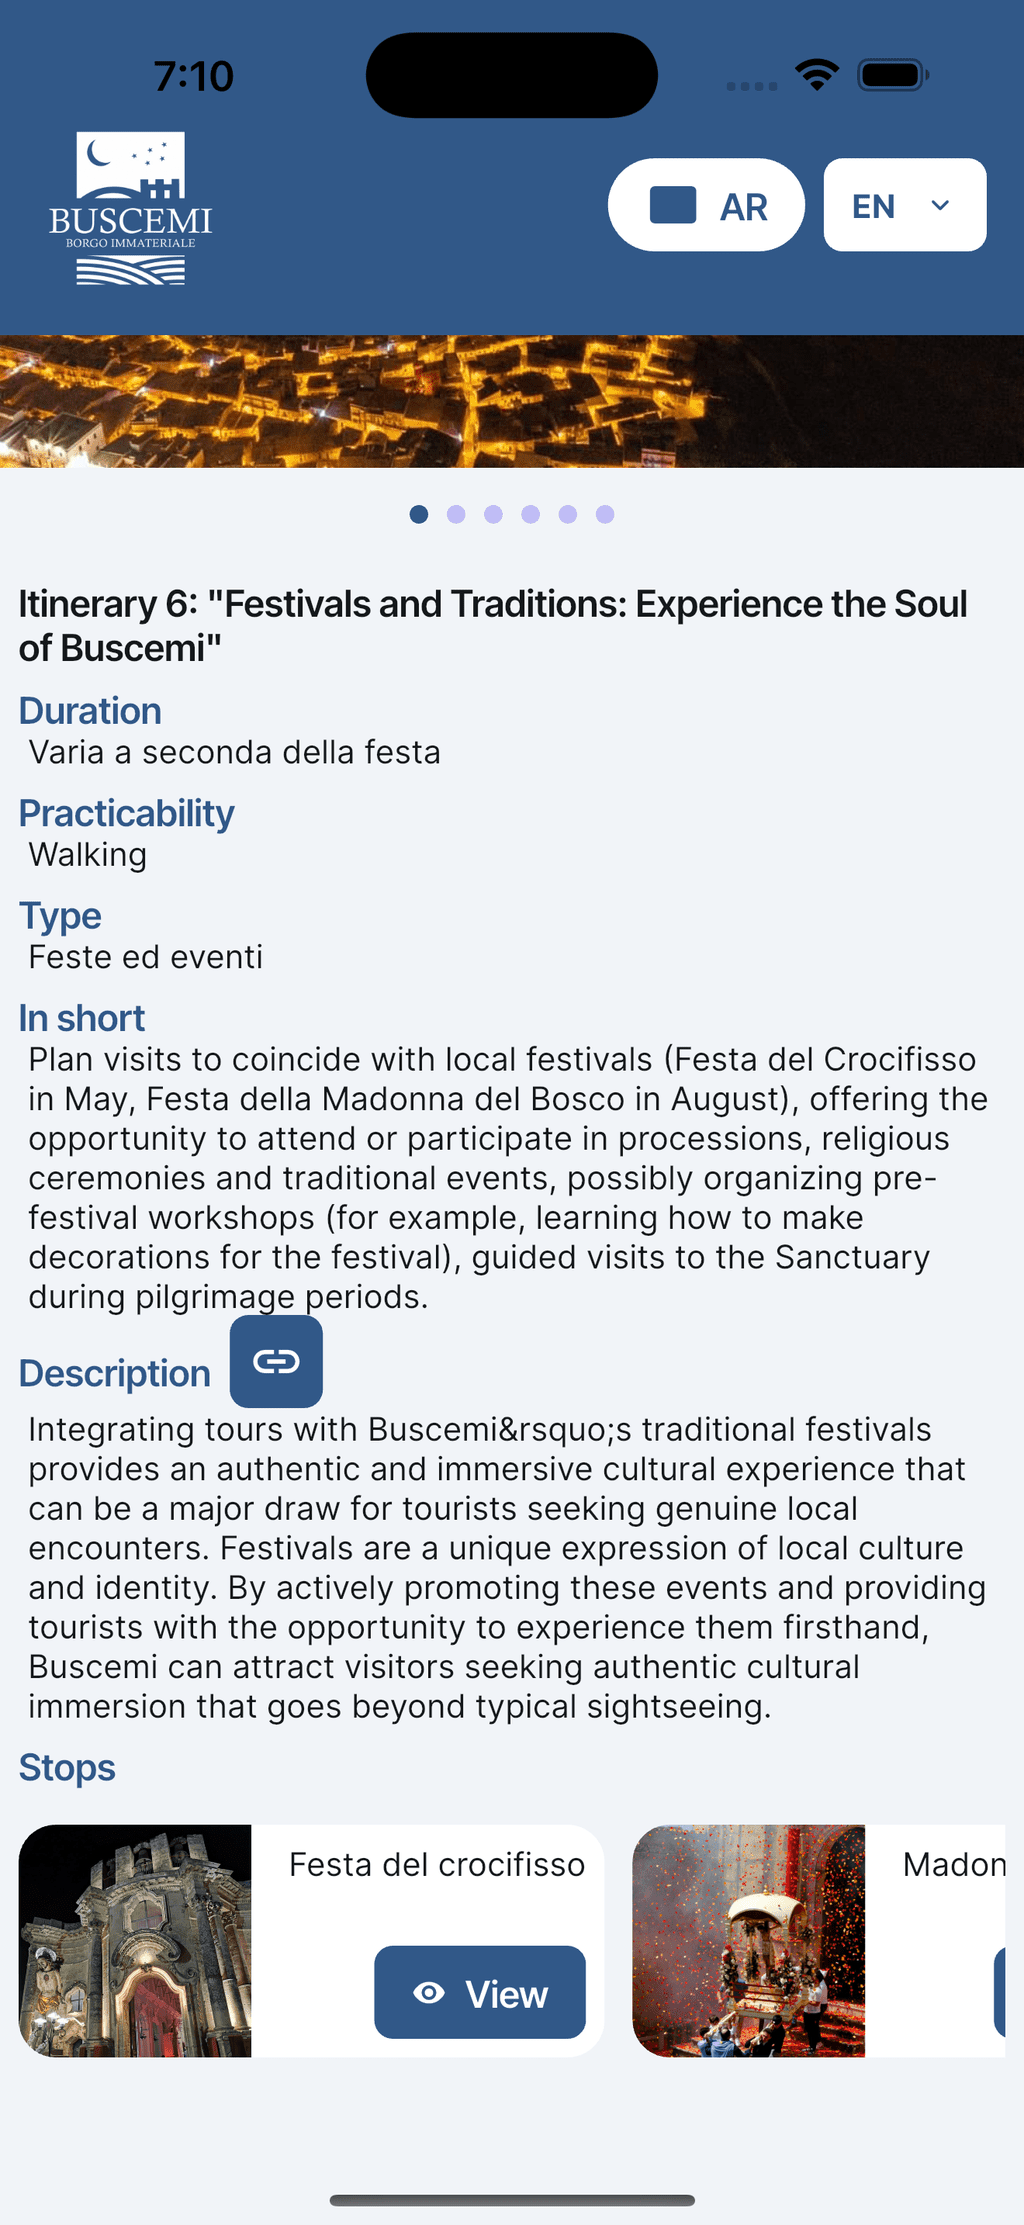The width and height of the screenshot is (1024, 2225).
Task: Tap the Buscemi Borgo Immateriale logo
Action: click(x=131, y=208)
